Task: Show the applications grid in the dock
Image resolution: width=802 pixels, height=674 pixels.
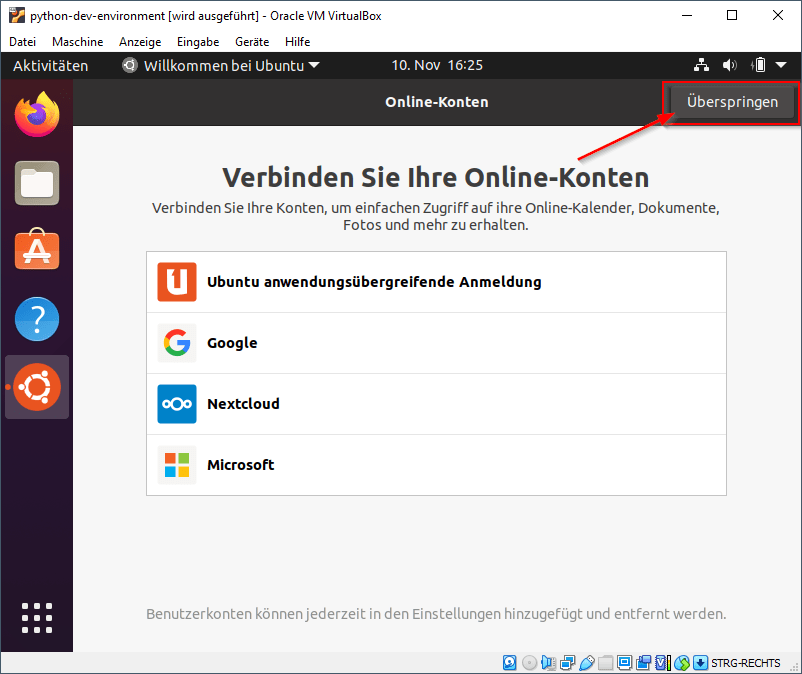Action: [36, 618]
